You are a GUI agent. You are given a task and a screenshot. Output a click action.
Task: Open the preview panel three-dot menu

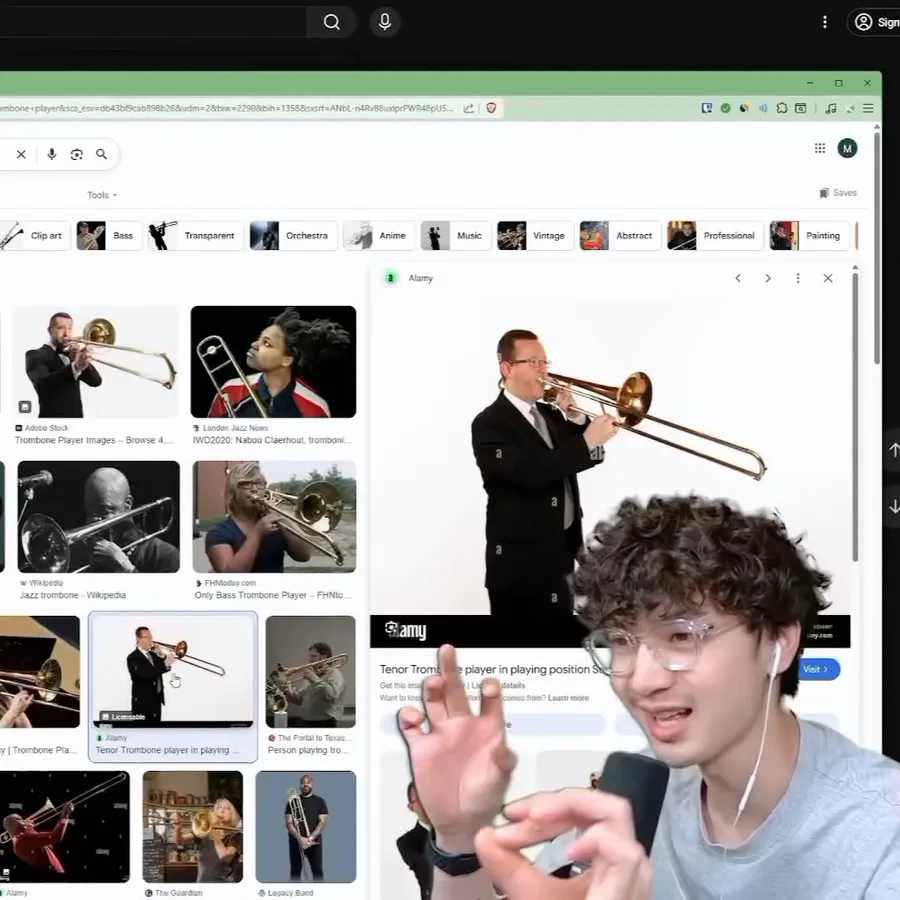click(x=798, y=278)
